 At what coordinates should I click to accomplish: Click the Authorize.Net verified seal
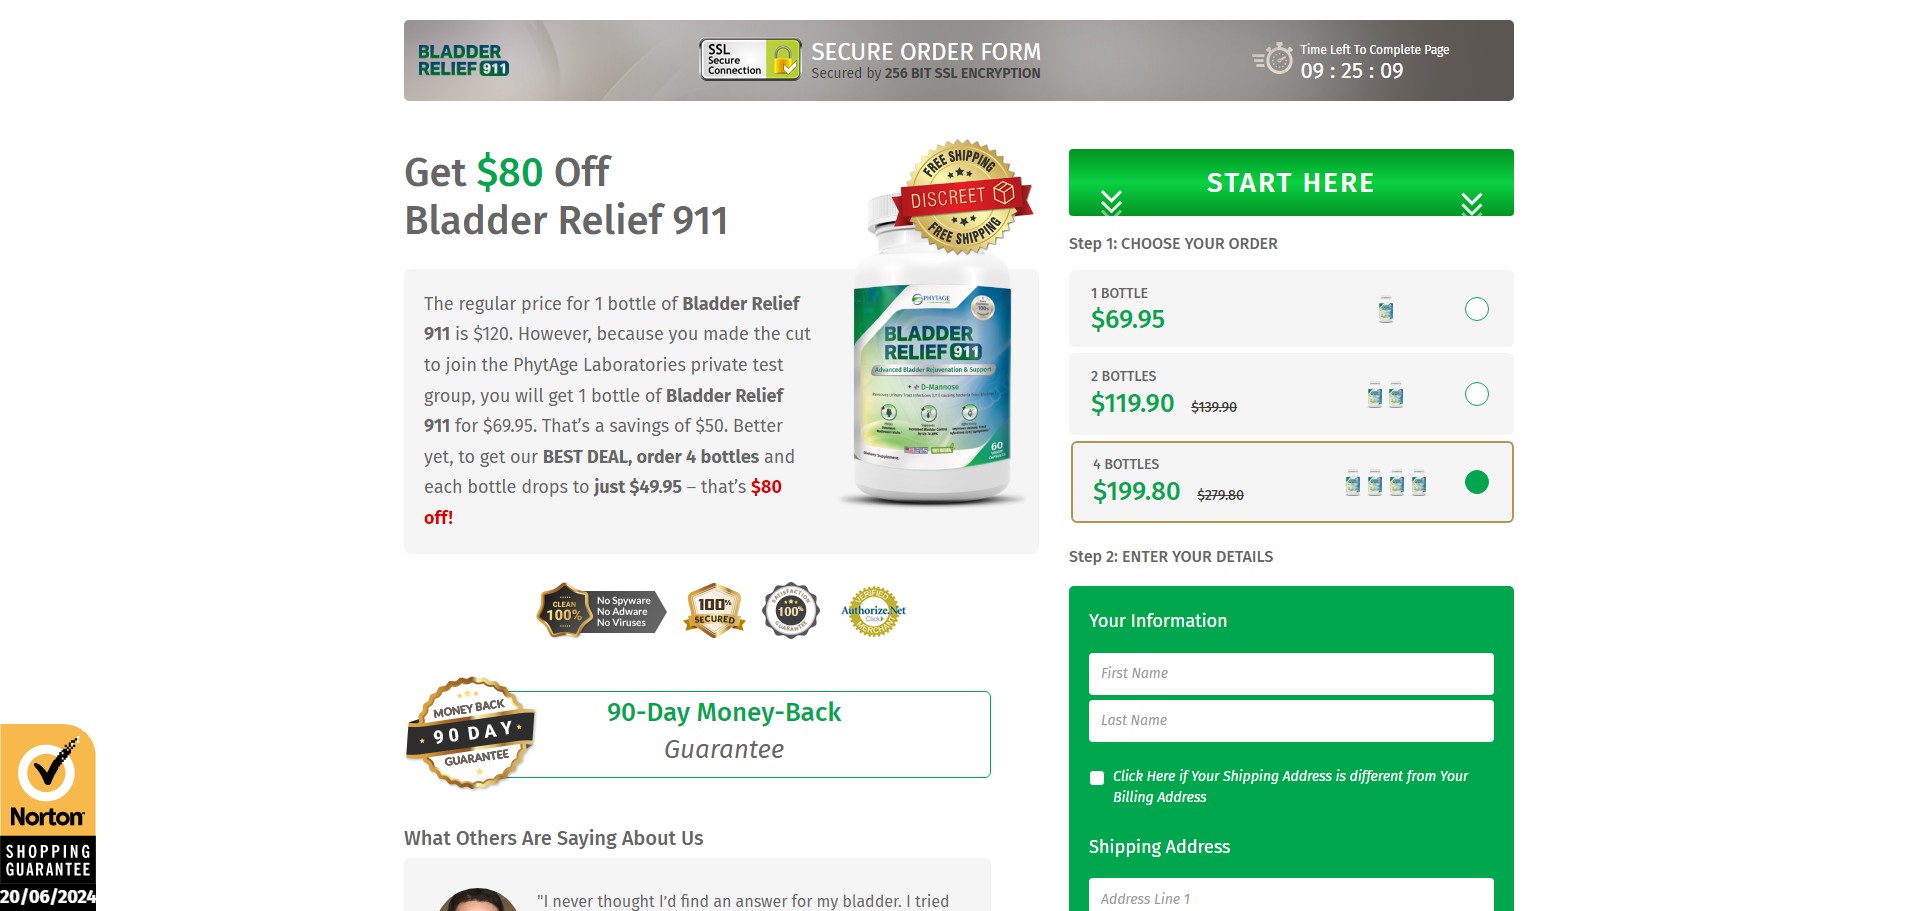point(873,611)
